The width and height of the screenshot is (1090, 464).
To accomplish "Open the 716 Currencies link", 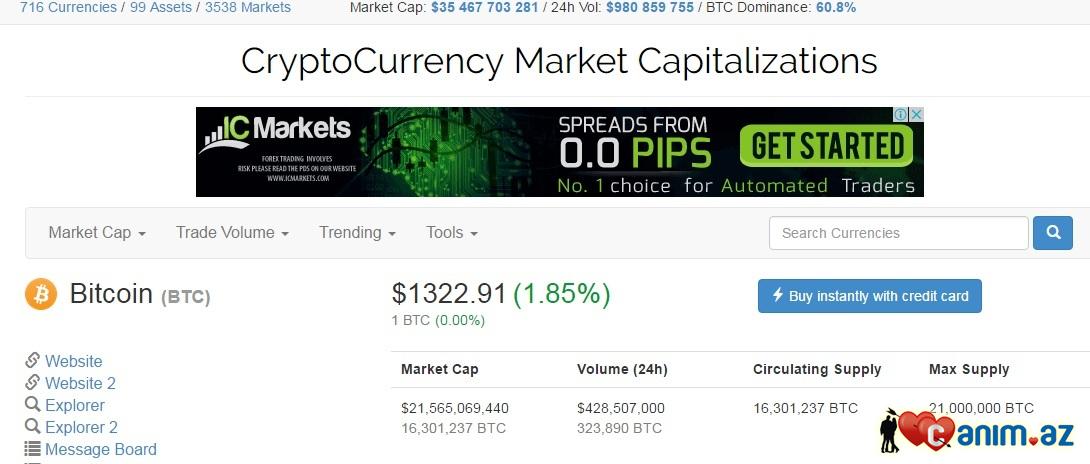I will click(69, 8).
